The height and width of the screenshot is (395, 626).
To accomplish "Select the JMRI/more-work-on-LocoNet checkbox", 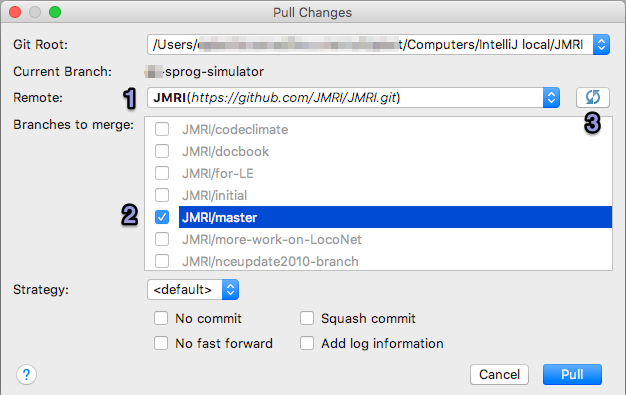I will (162, 239).
